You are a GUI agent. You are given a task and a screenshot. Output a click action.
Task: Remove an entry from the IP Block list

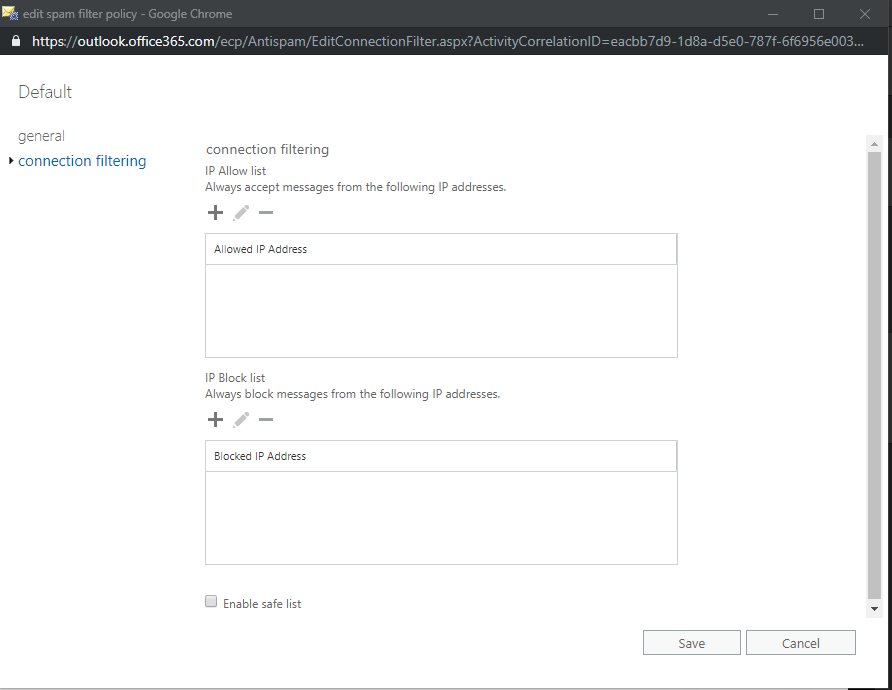(x=265, y=419)
